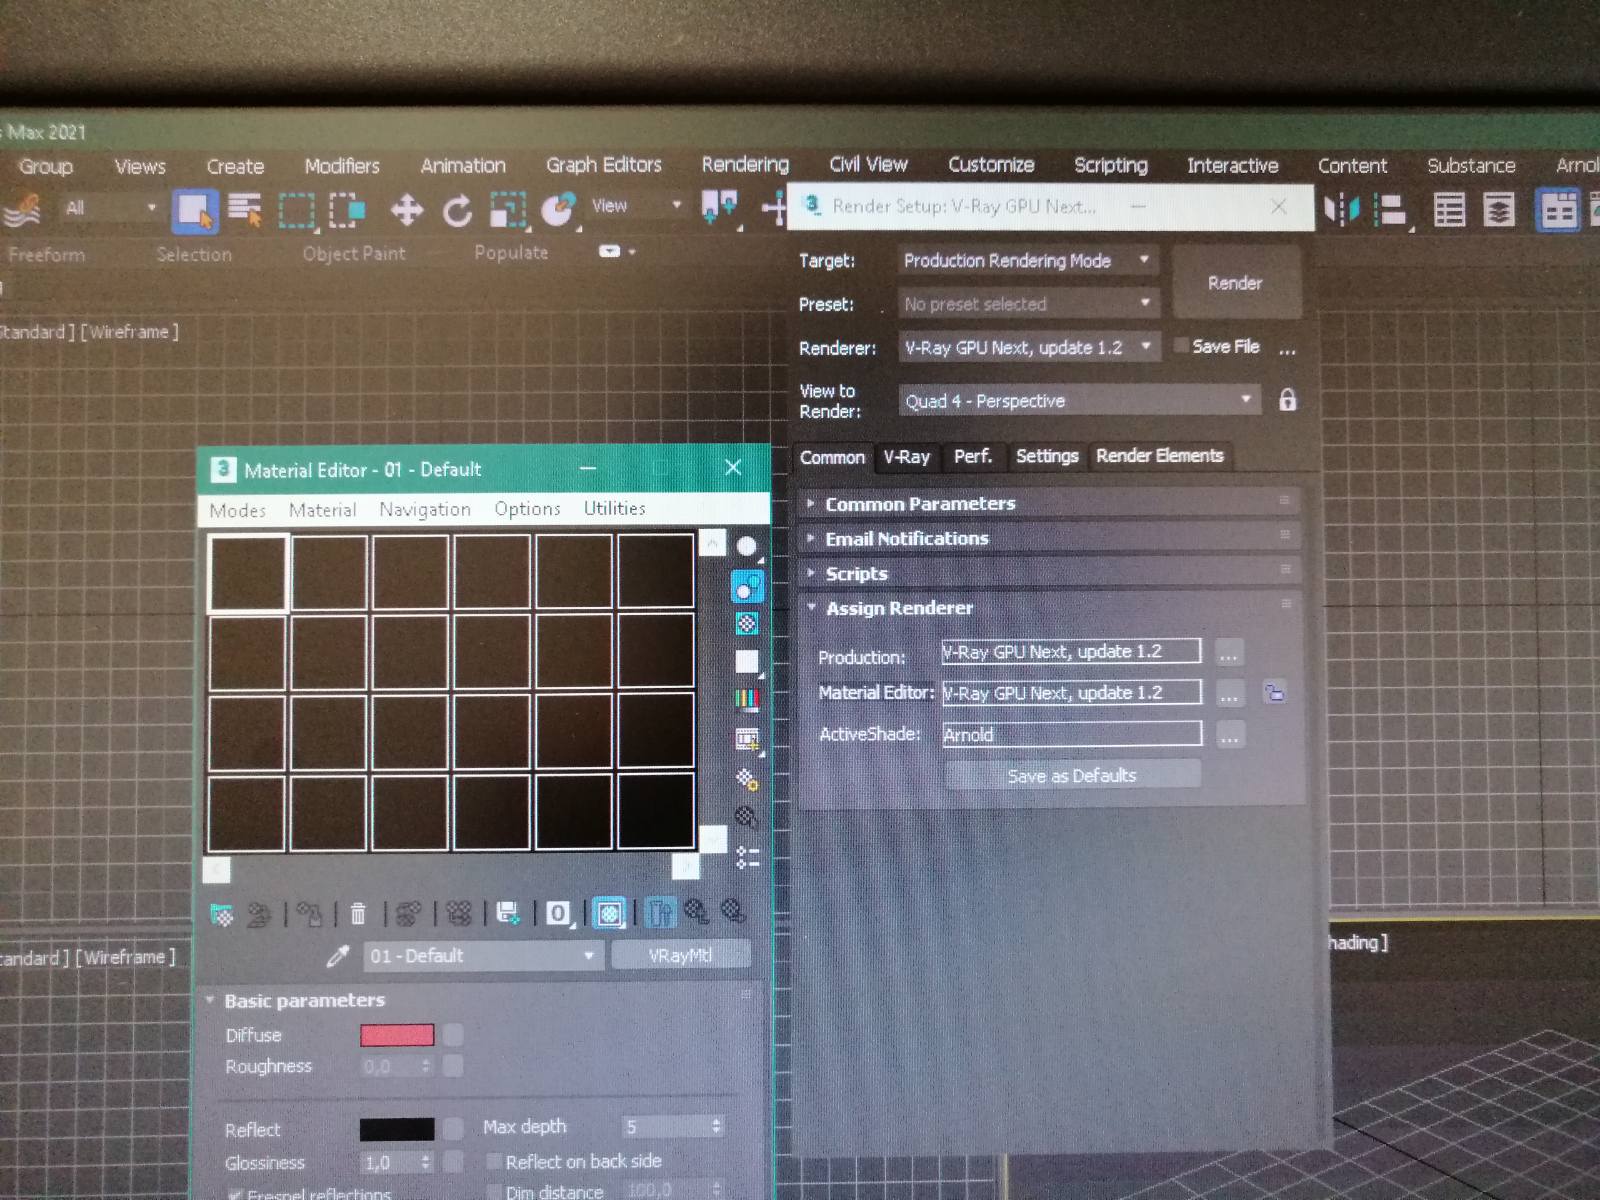1600x1200 pixels.
Task: Toggle Dim distance checkbox
Action: 494,1192
